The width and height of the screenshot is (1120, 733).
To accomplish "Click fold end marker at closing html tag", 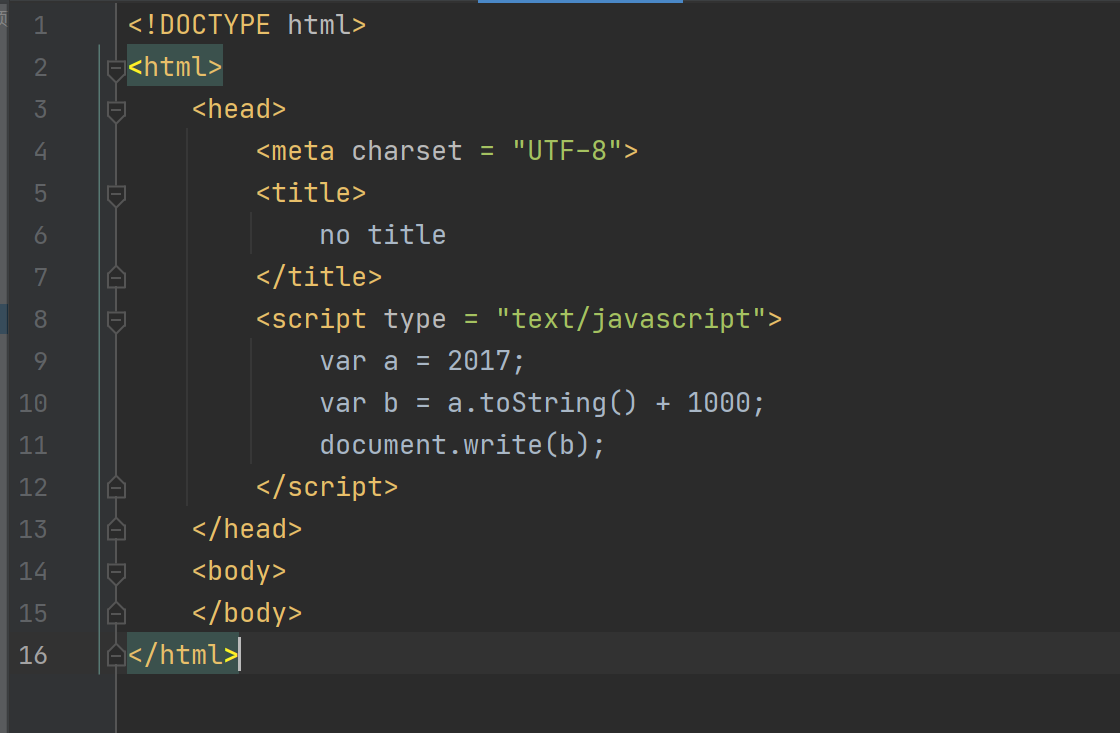I will 116,655.
